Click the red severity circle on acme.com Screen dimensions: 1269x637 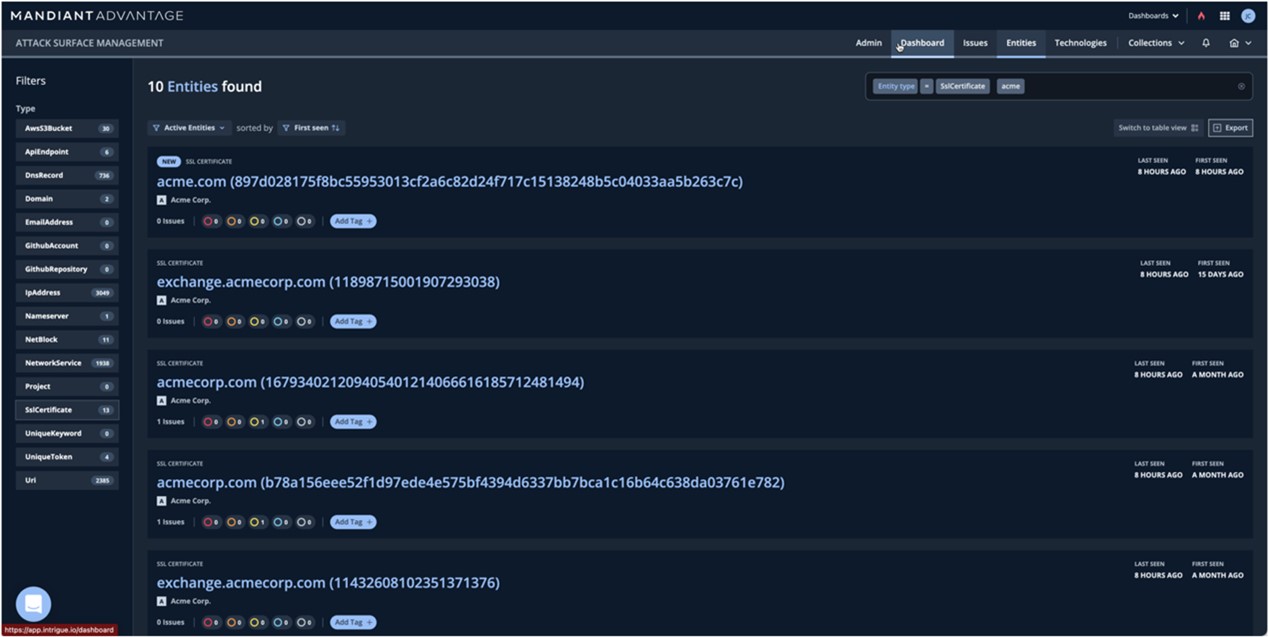coord(211,221)
